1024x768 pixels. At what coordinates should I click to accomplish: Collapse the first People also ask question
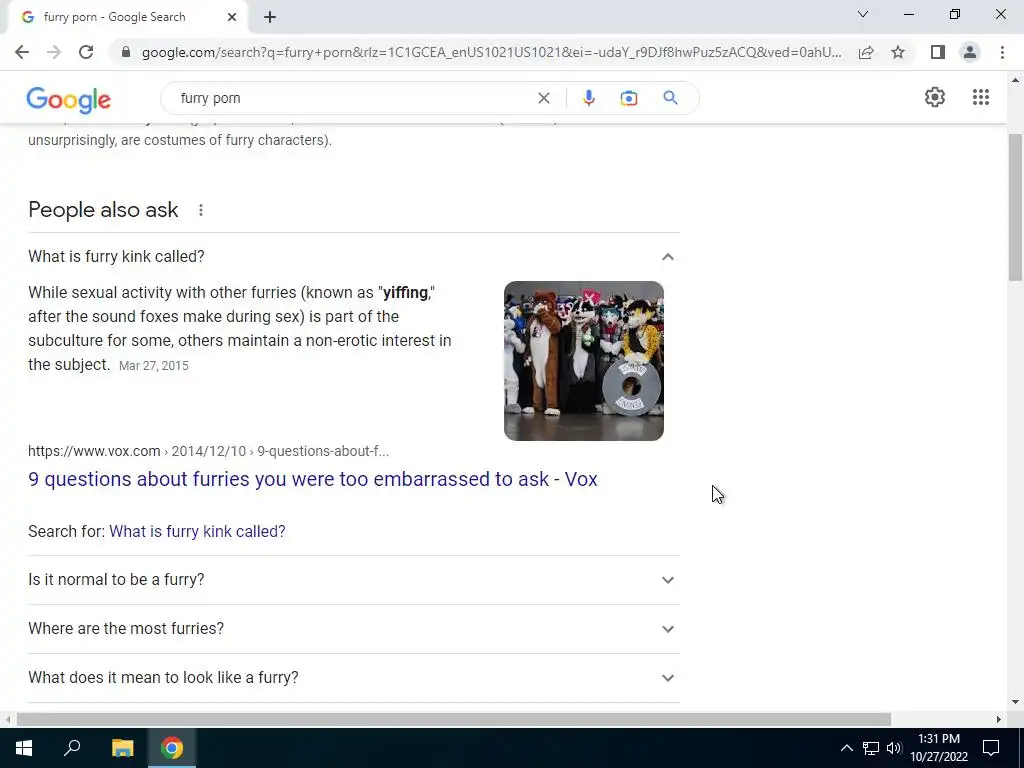pyautogui.click(x=353, y=257)
